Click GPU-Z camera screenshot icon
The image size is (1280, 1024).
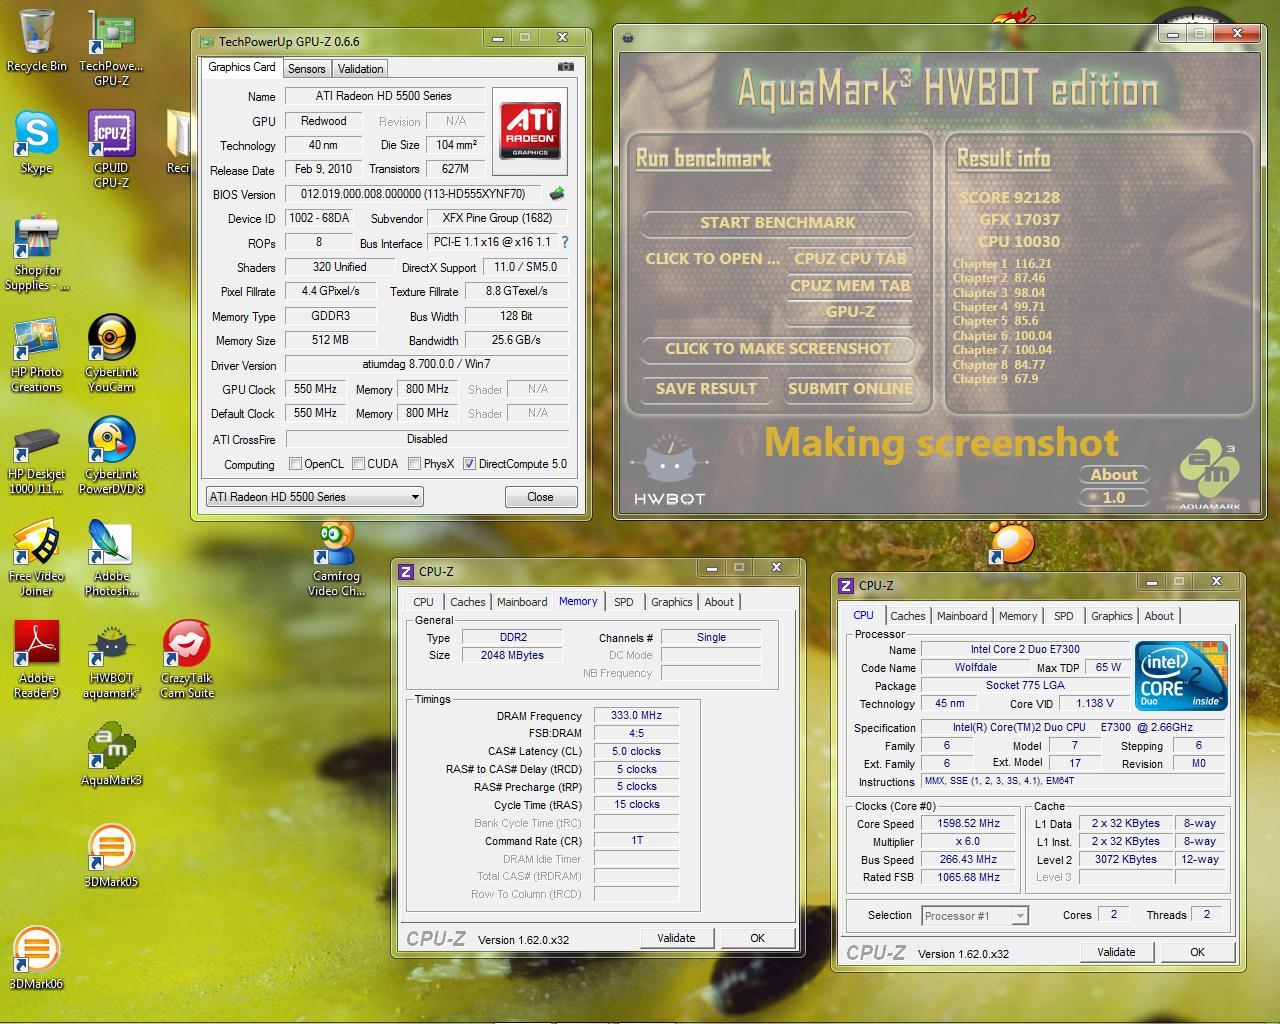tap(565, 67)
